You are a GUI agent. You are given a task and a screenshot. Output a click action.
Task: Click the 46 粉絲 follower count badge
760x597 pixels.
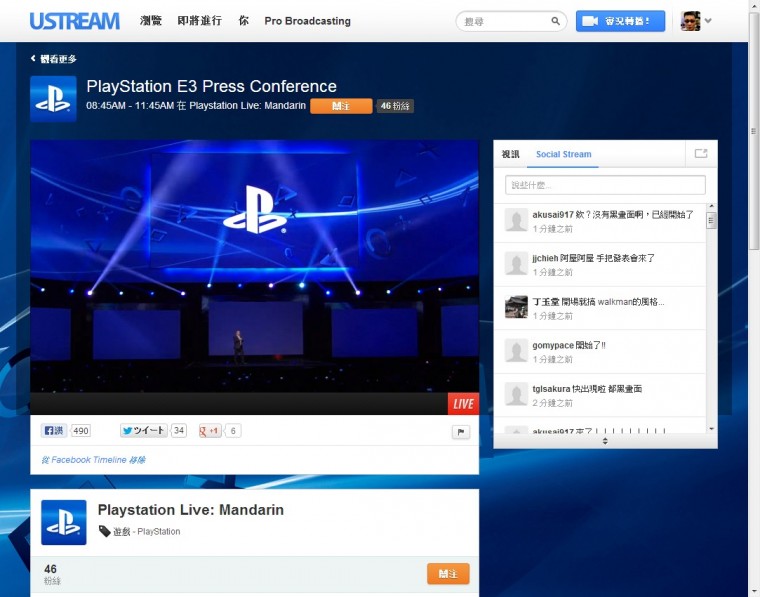pyautogui.click(x=395, y=106)
